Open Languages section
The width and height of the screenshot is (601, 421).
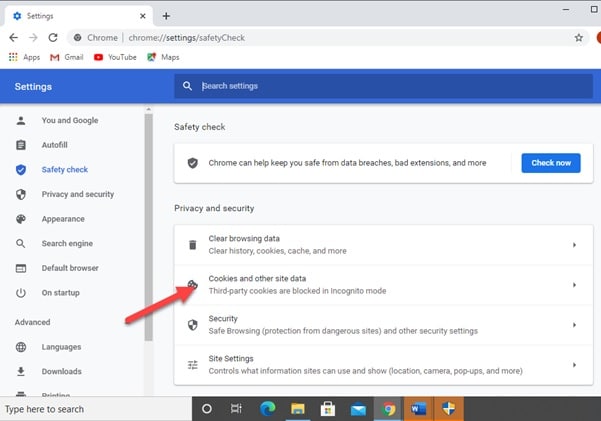[61, 347]
